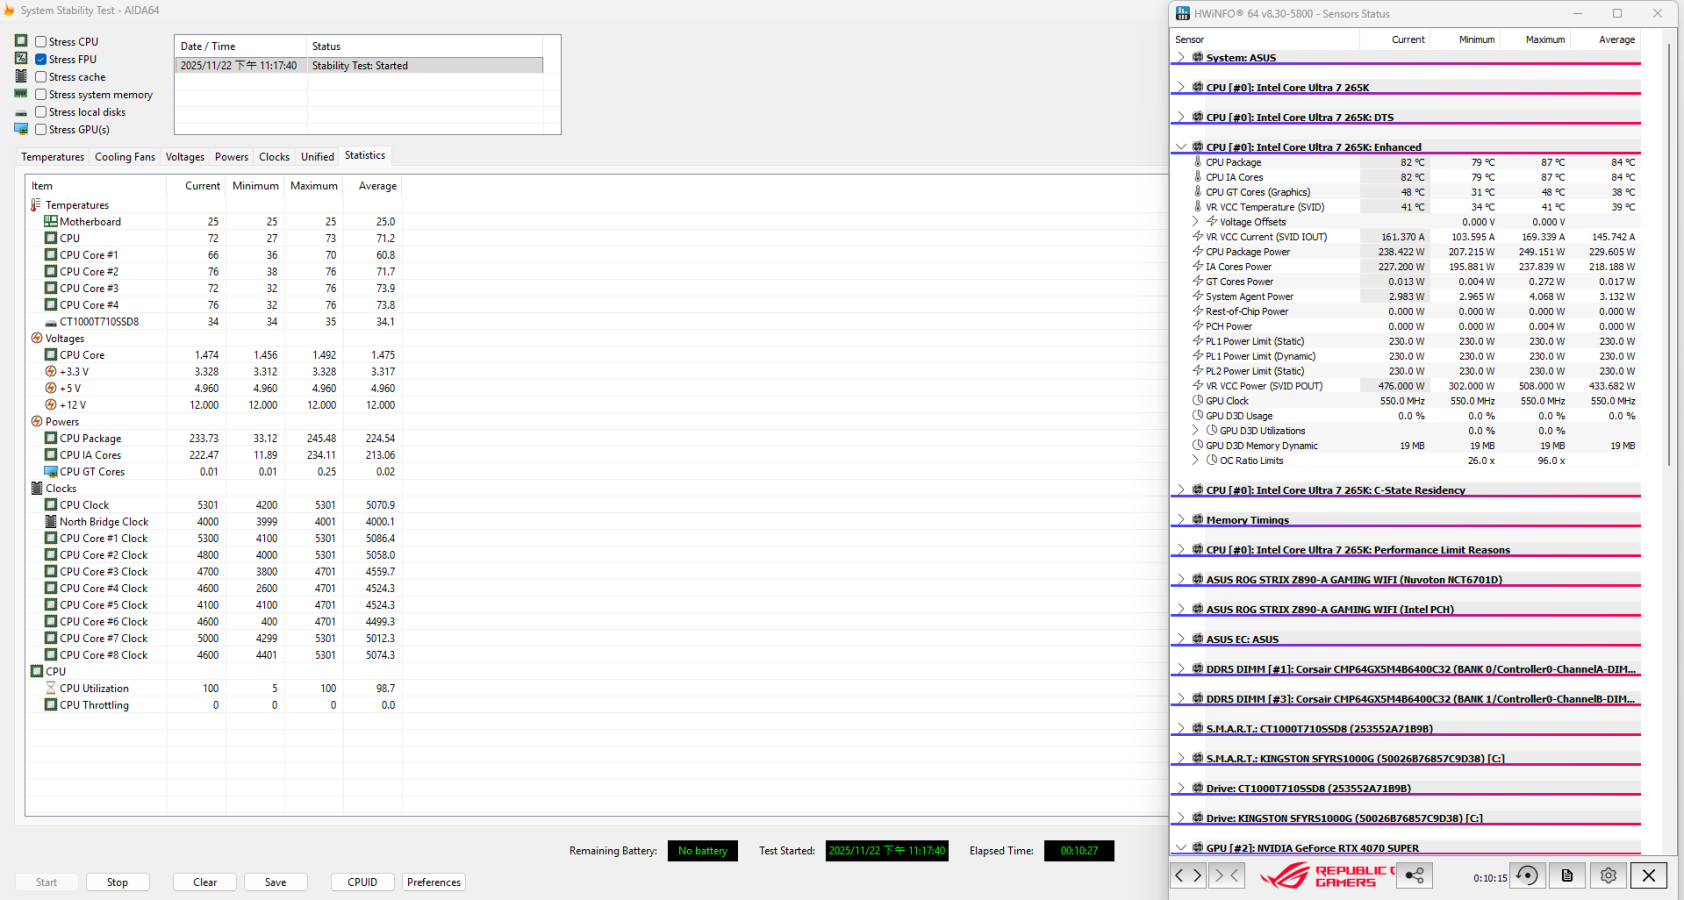Expand the OC Ratio Limits entry
1684x900 pixels.
(1196, 461)
